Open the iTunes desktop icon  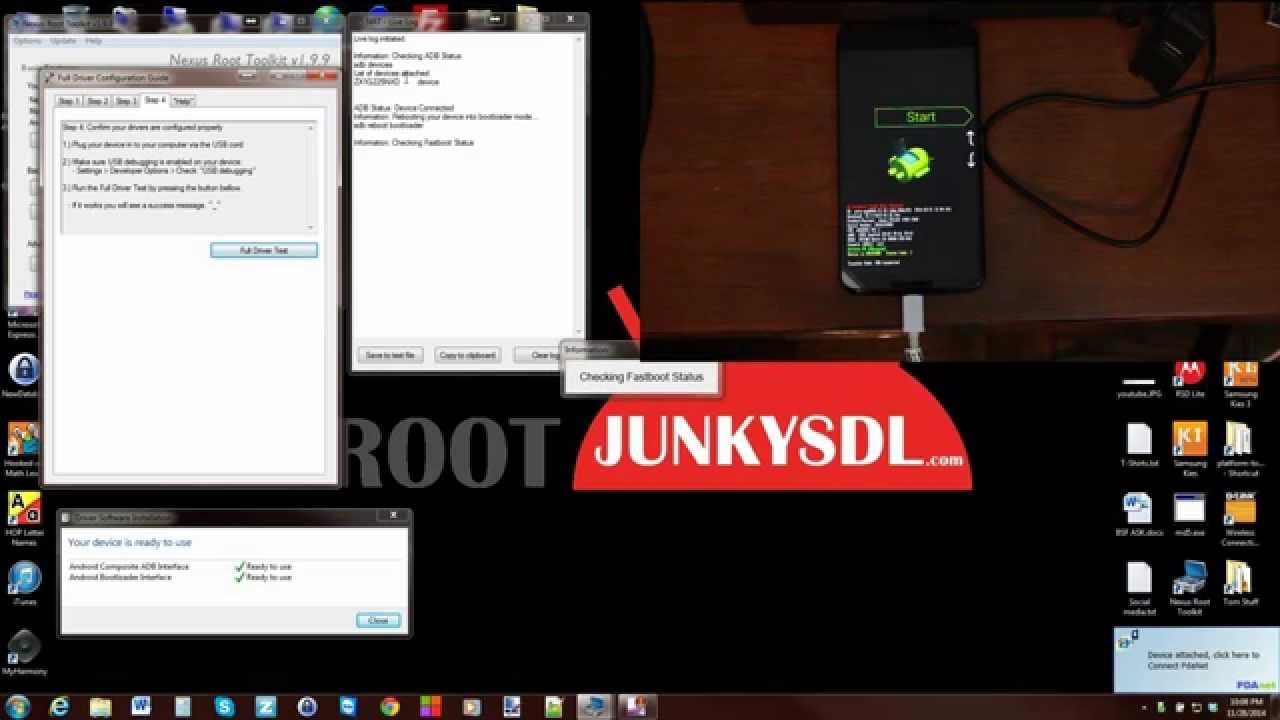click(x=24, y=583)
